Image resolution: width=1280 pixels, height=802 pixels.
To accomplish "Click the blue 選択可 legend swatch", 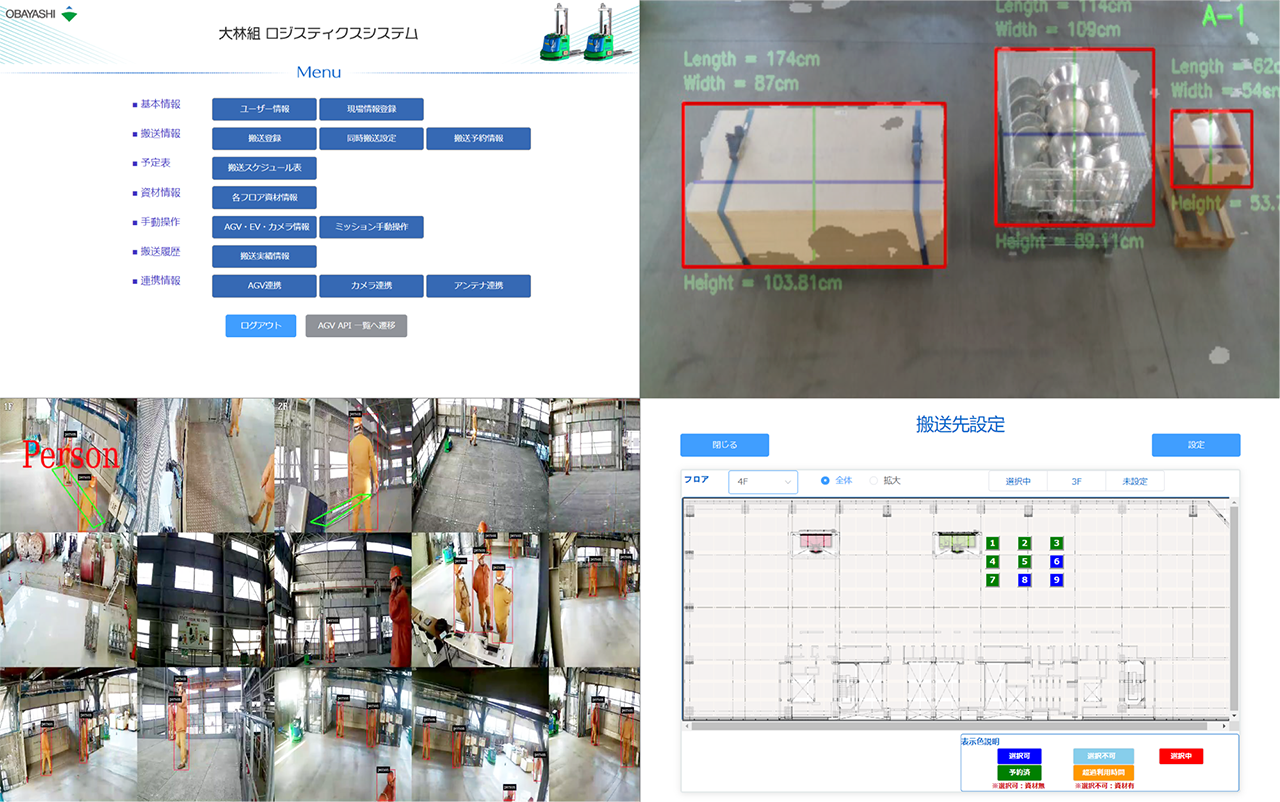I will click(1019, 756).
